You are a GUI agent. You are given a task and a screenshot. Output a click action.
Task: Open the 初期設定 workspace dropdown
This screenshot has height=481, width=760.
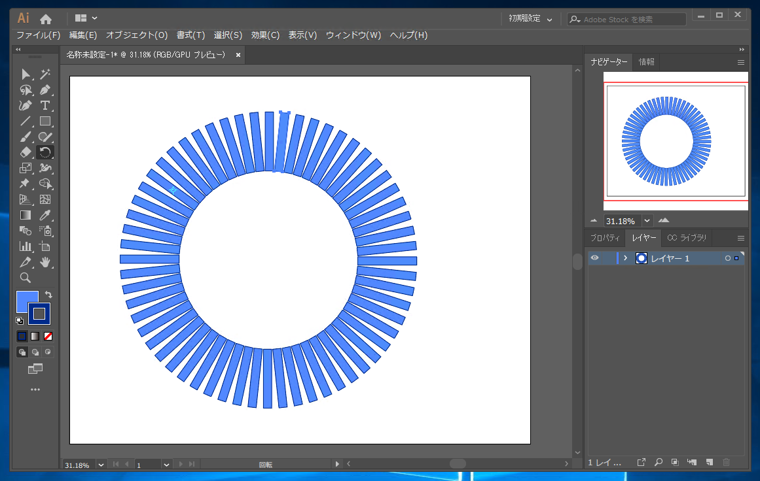click(x=530, y=18)
